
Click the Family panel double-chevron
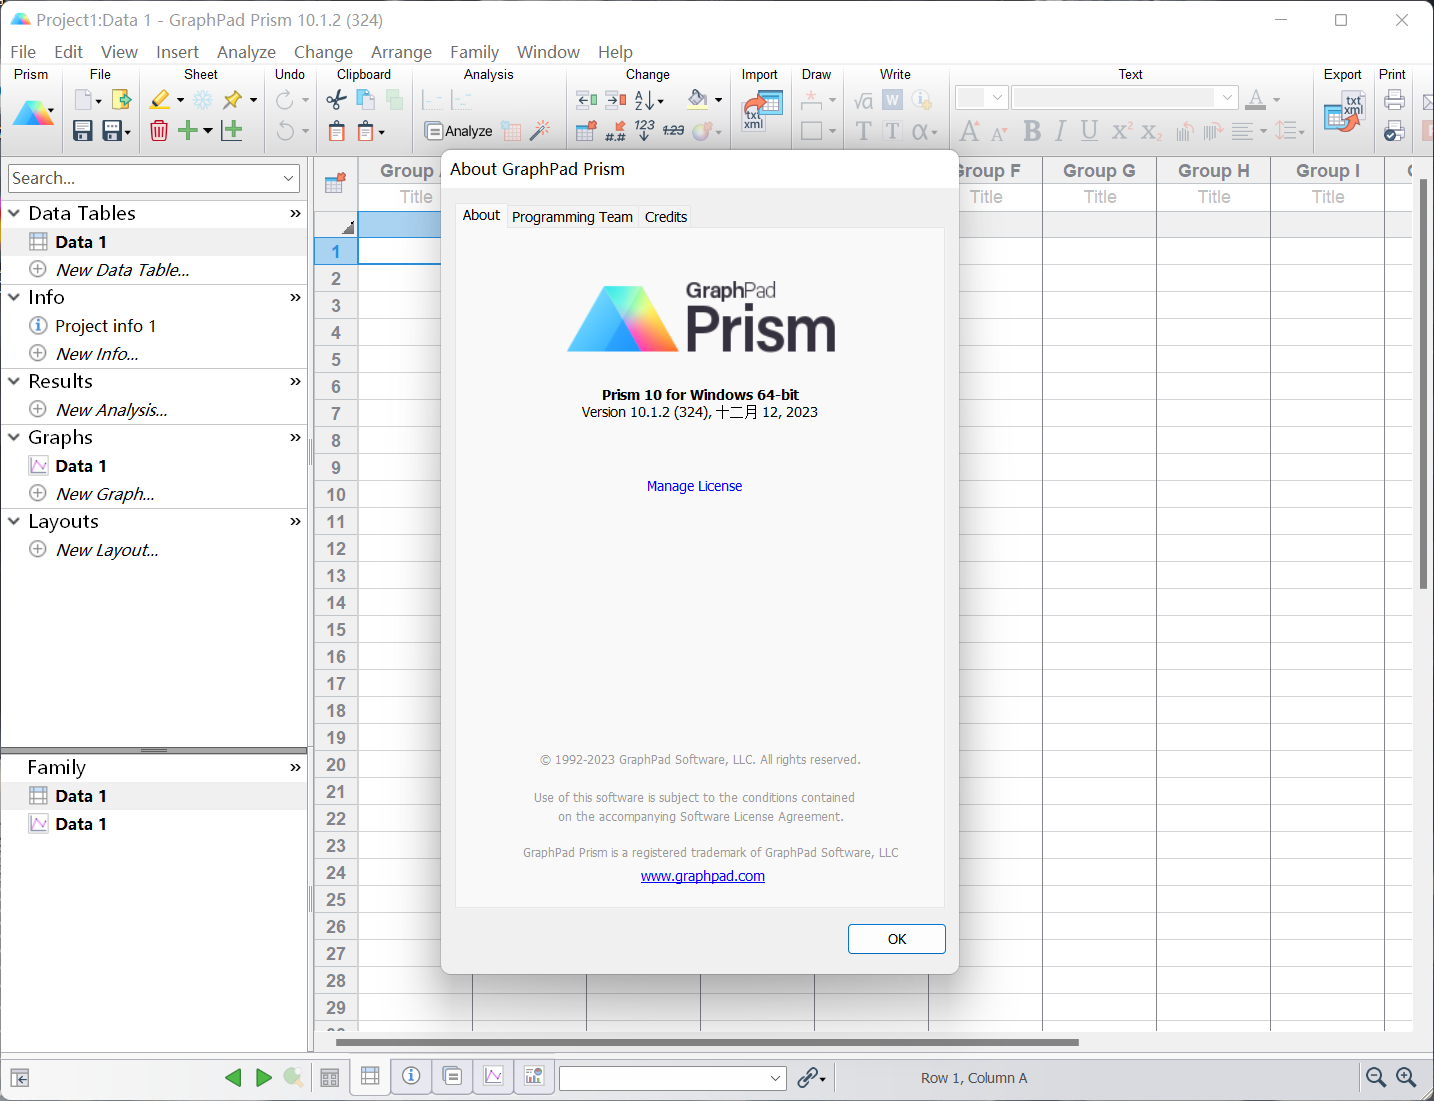(x=295, y=767)
